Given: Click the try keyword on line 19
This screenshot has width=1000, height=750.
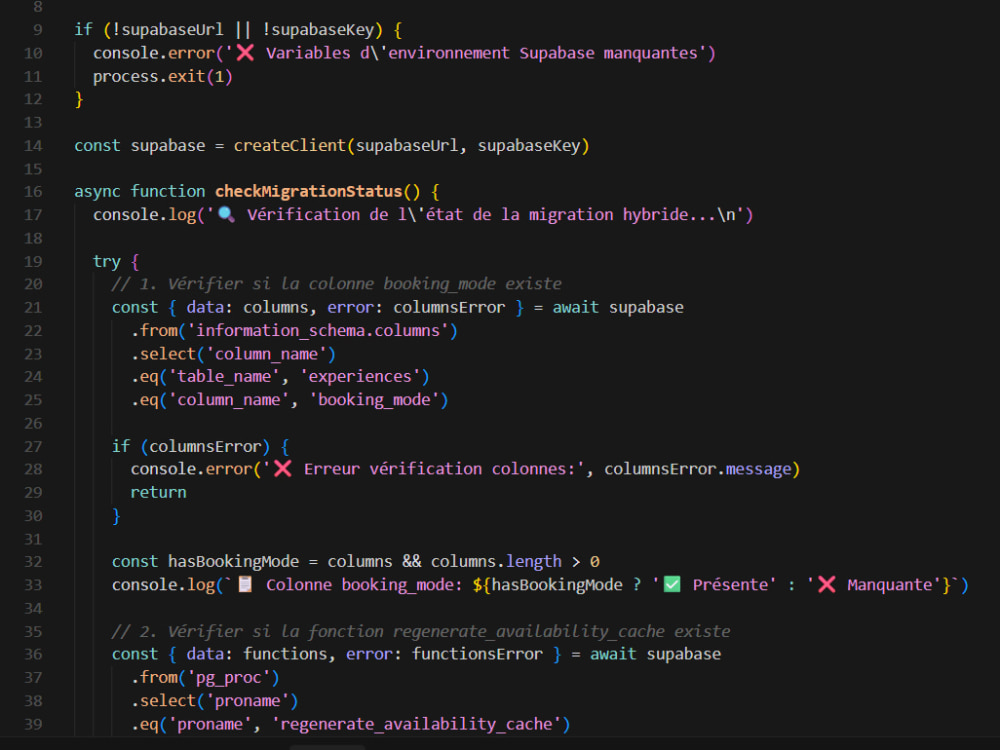Looking at the screenshot, I should (x=107, y=261).
